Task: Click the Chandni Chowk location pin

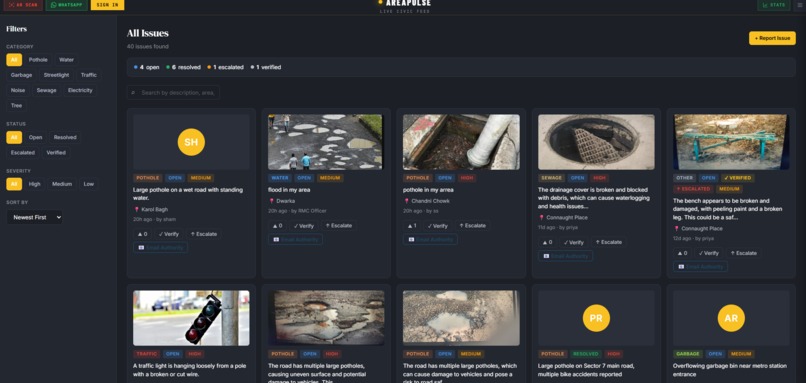Action: tap(406, 201)
